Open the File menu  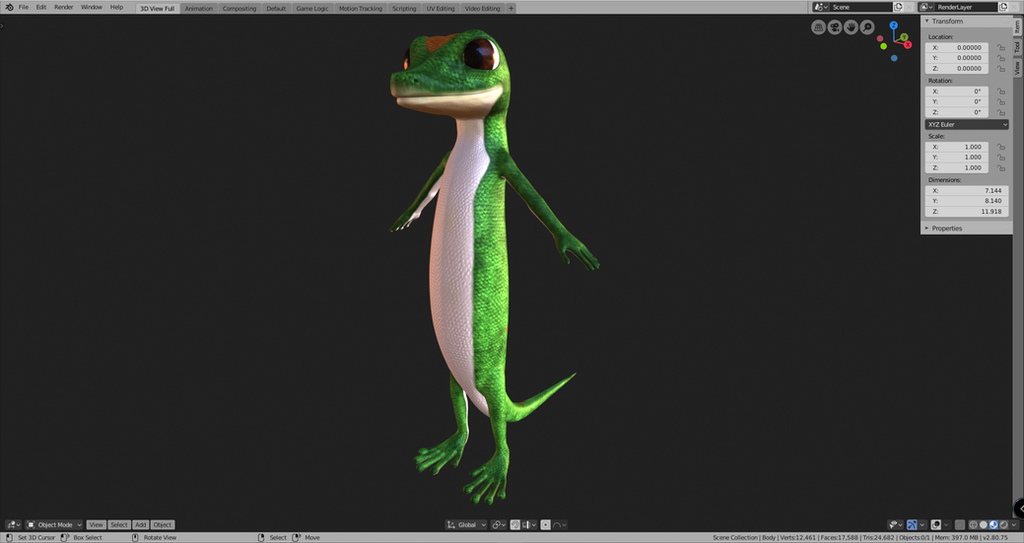pos(24,7)
